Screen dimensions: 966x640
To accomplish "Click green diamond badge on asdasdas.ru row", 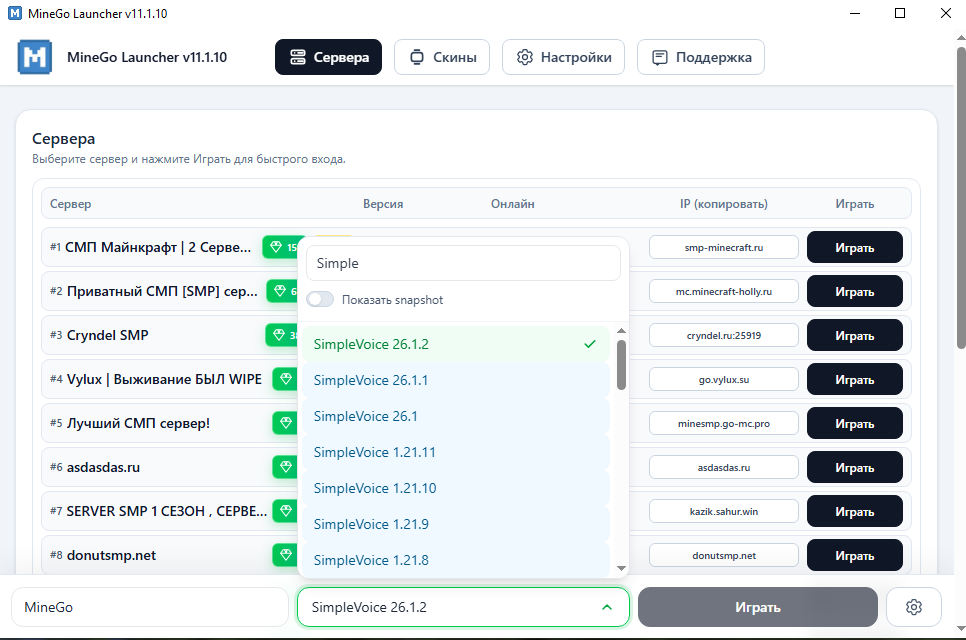I will pos(285,467).
